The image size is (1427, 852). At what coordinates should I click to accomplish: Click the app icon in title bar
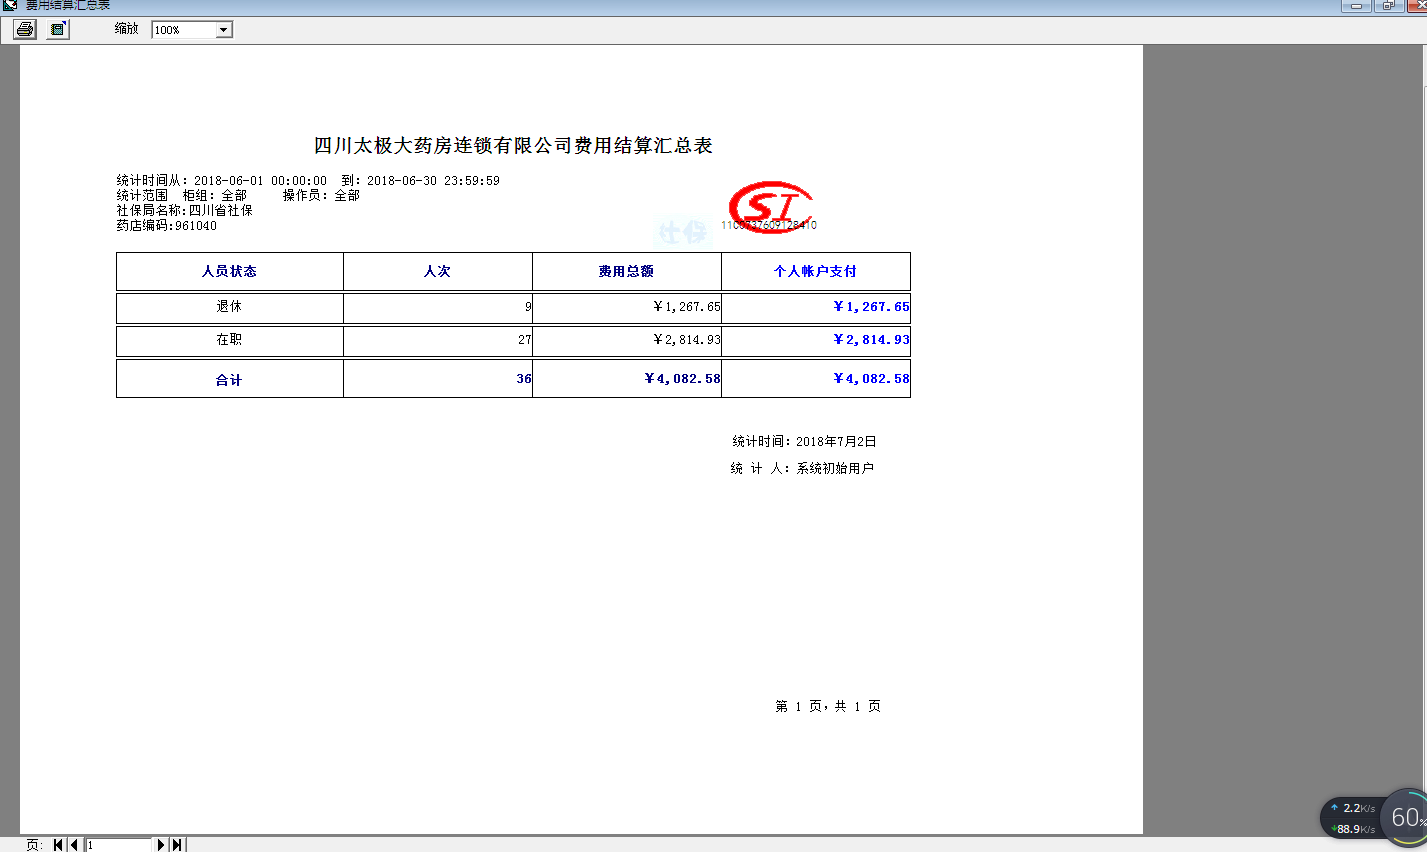click(x=10, y=5)
